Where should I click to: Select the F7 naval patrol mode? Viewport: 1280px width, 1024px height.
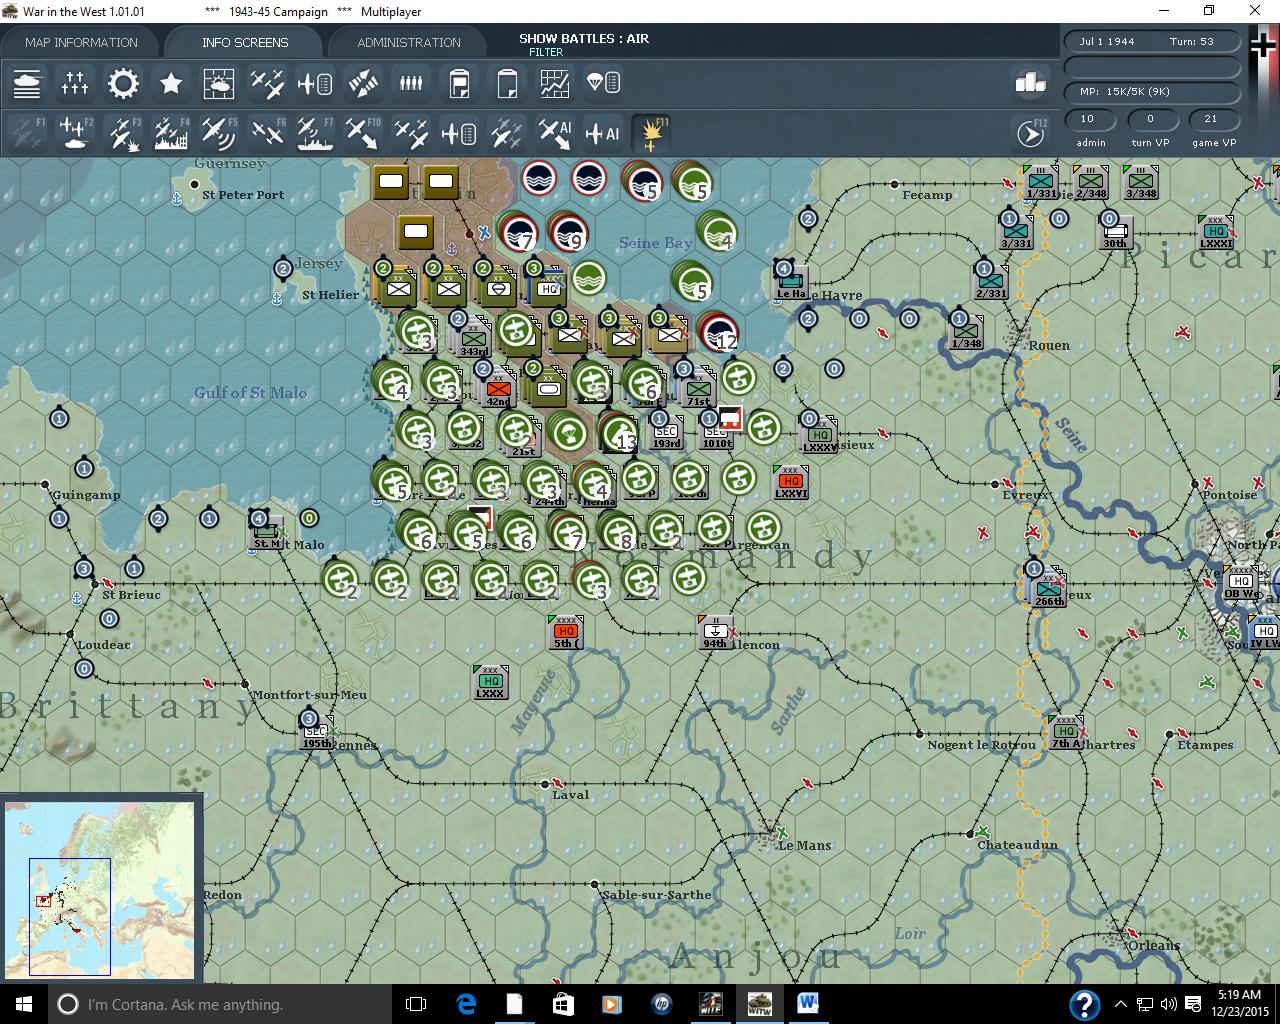click(x=315, y=133)
